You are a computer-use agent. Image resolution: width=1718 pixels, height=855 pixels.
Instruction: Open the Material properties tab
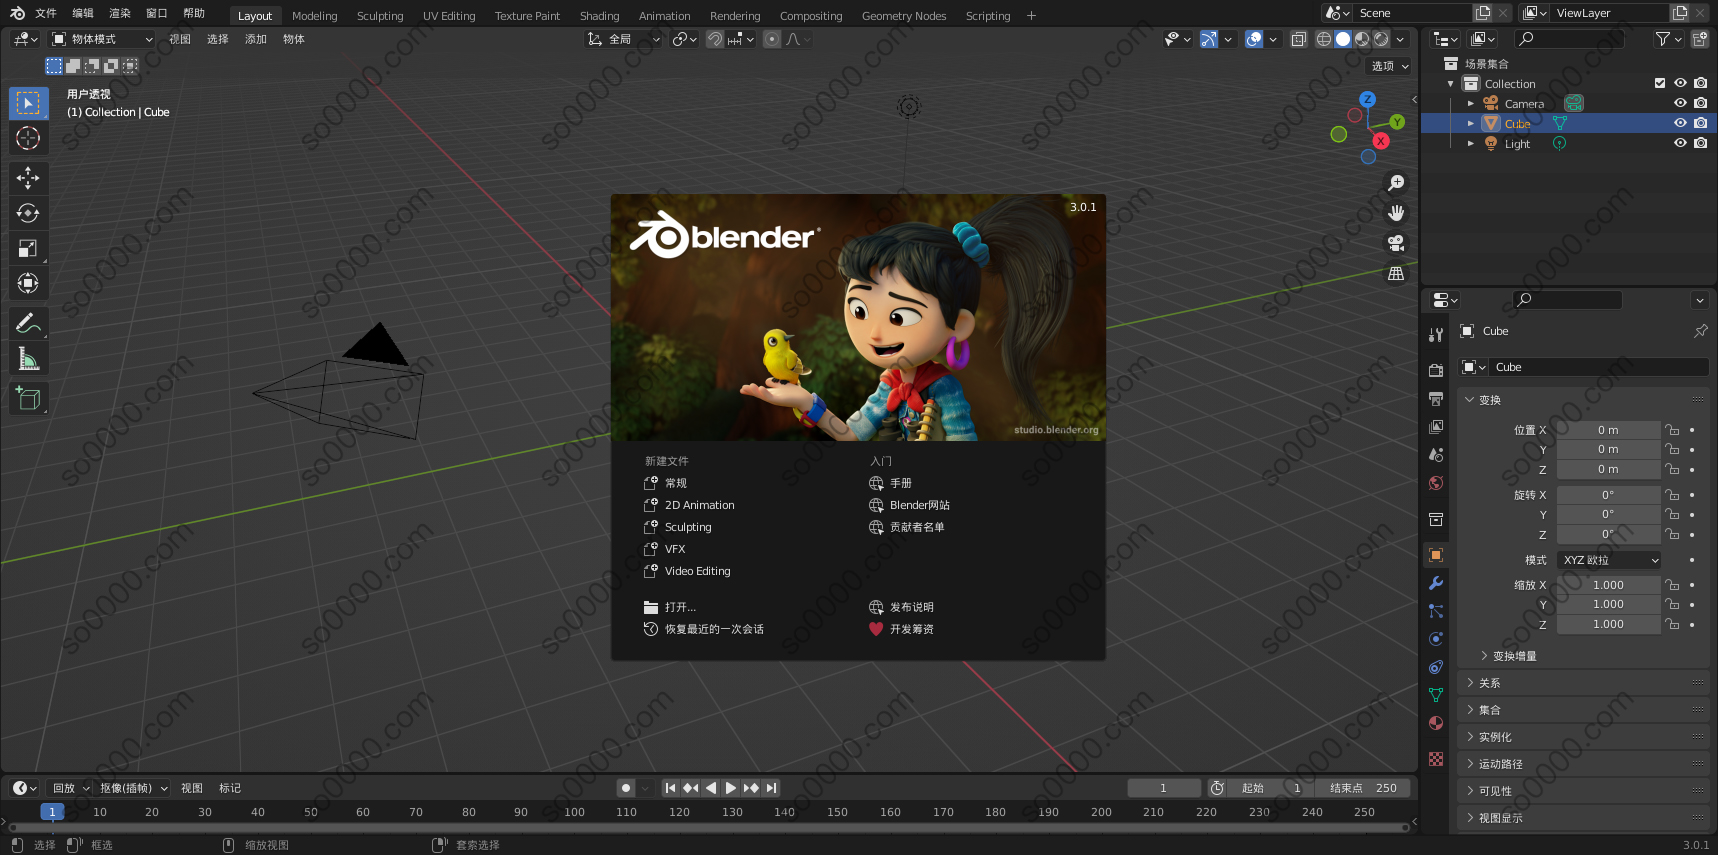[1436, 723]
